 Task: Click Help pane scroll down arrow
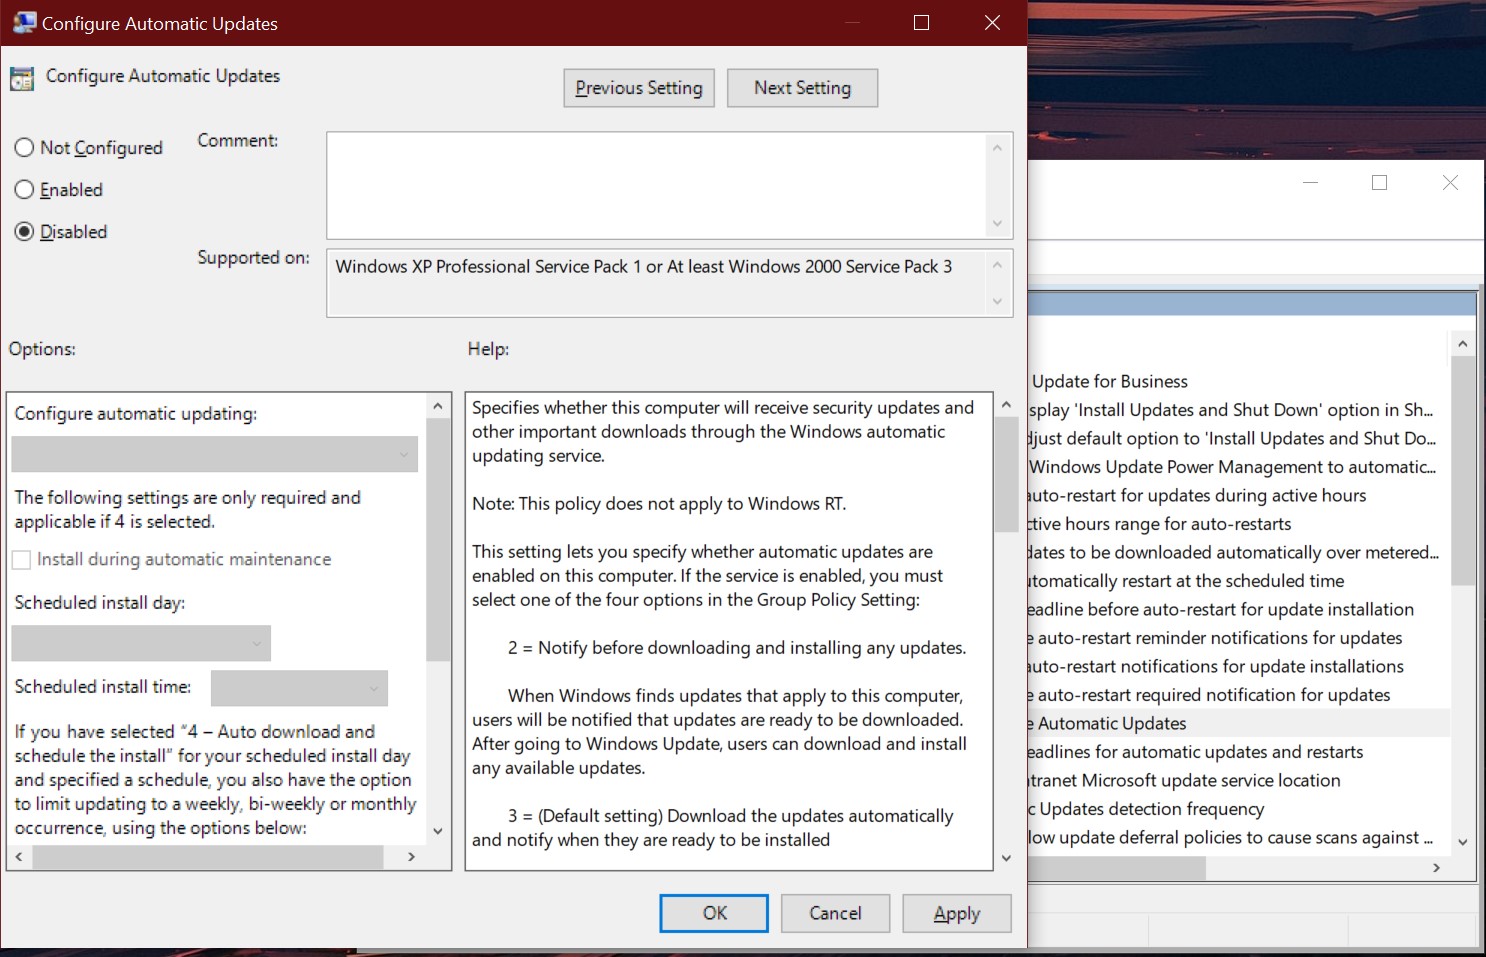coord(1007,858)
